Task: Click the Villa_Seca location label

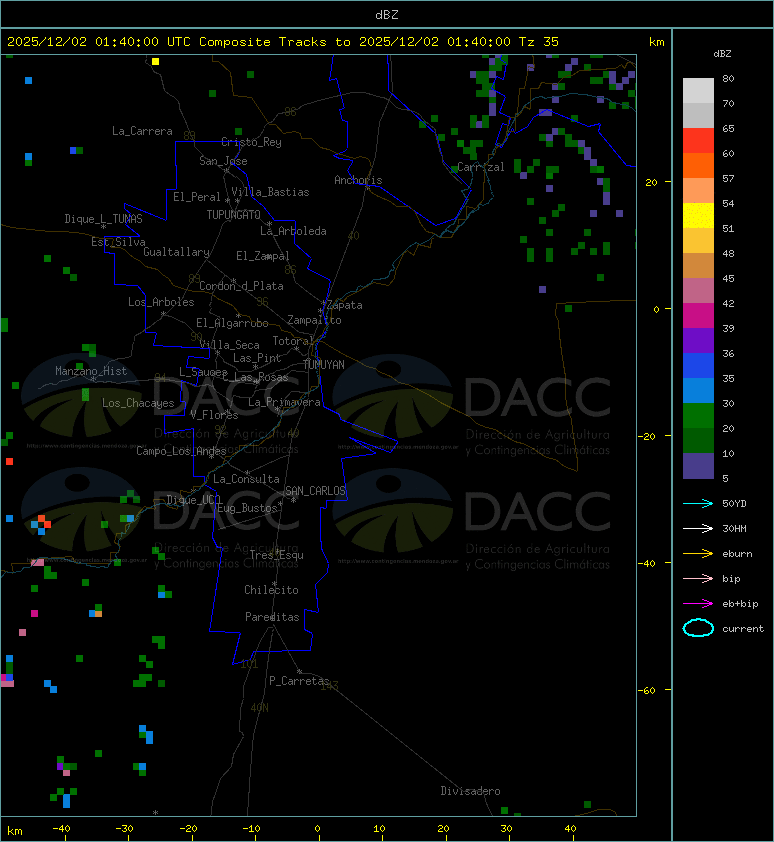Action: pyautogui.click(x=229, y=345)
